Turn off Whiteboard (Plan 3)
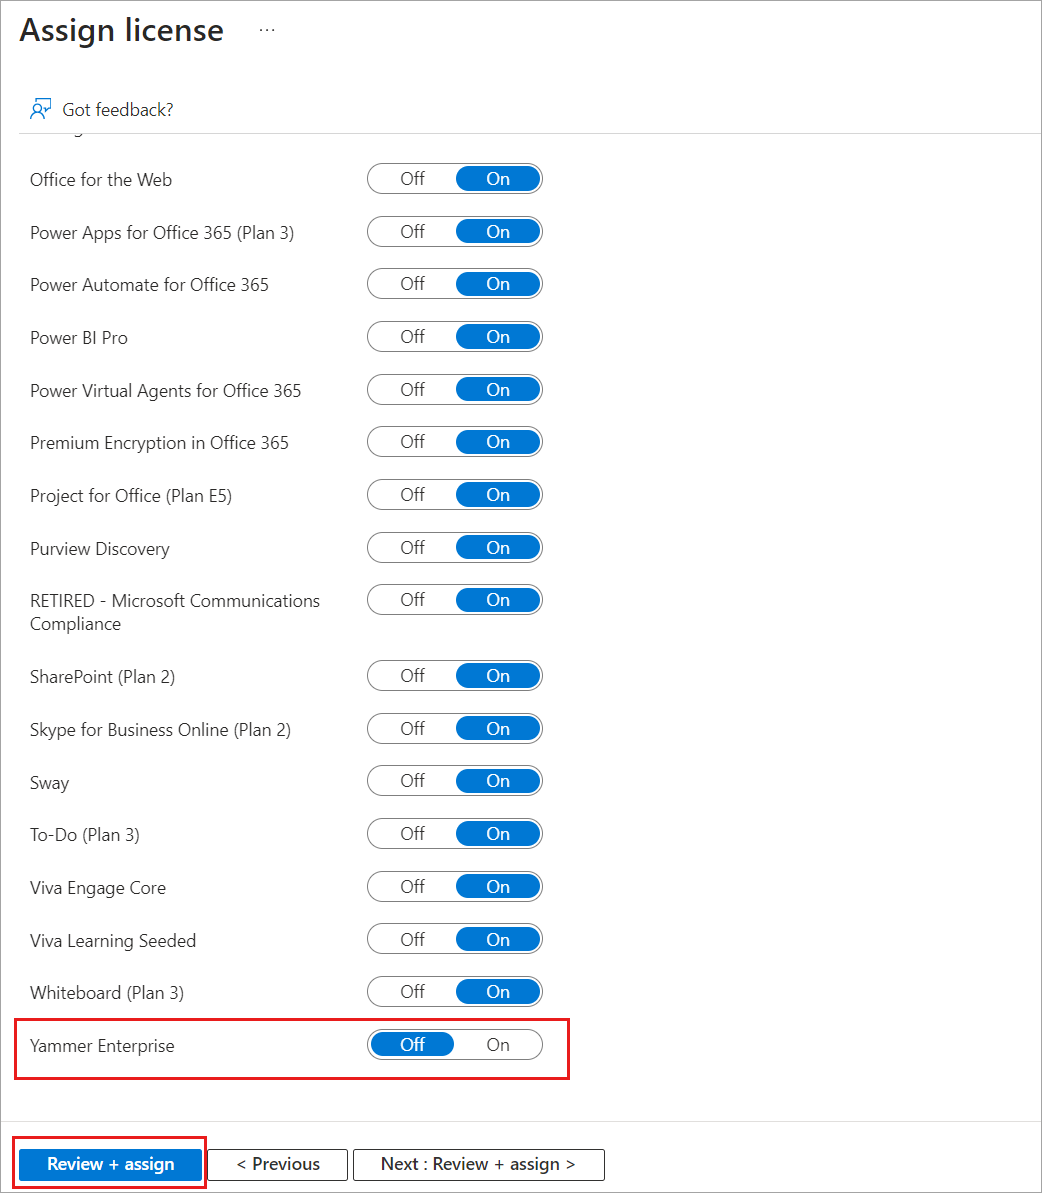 click(412, 991)
